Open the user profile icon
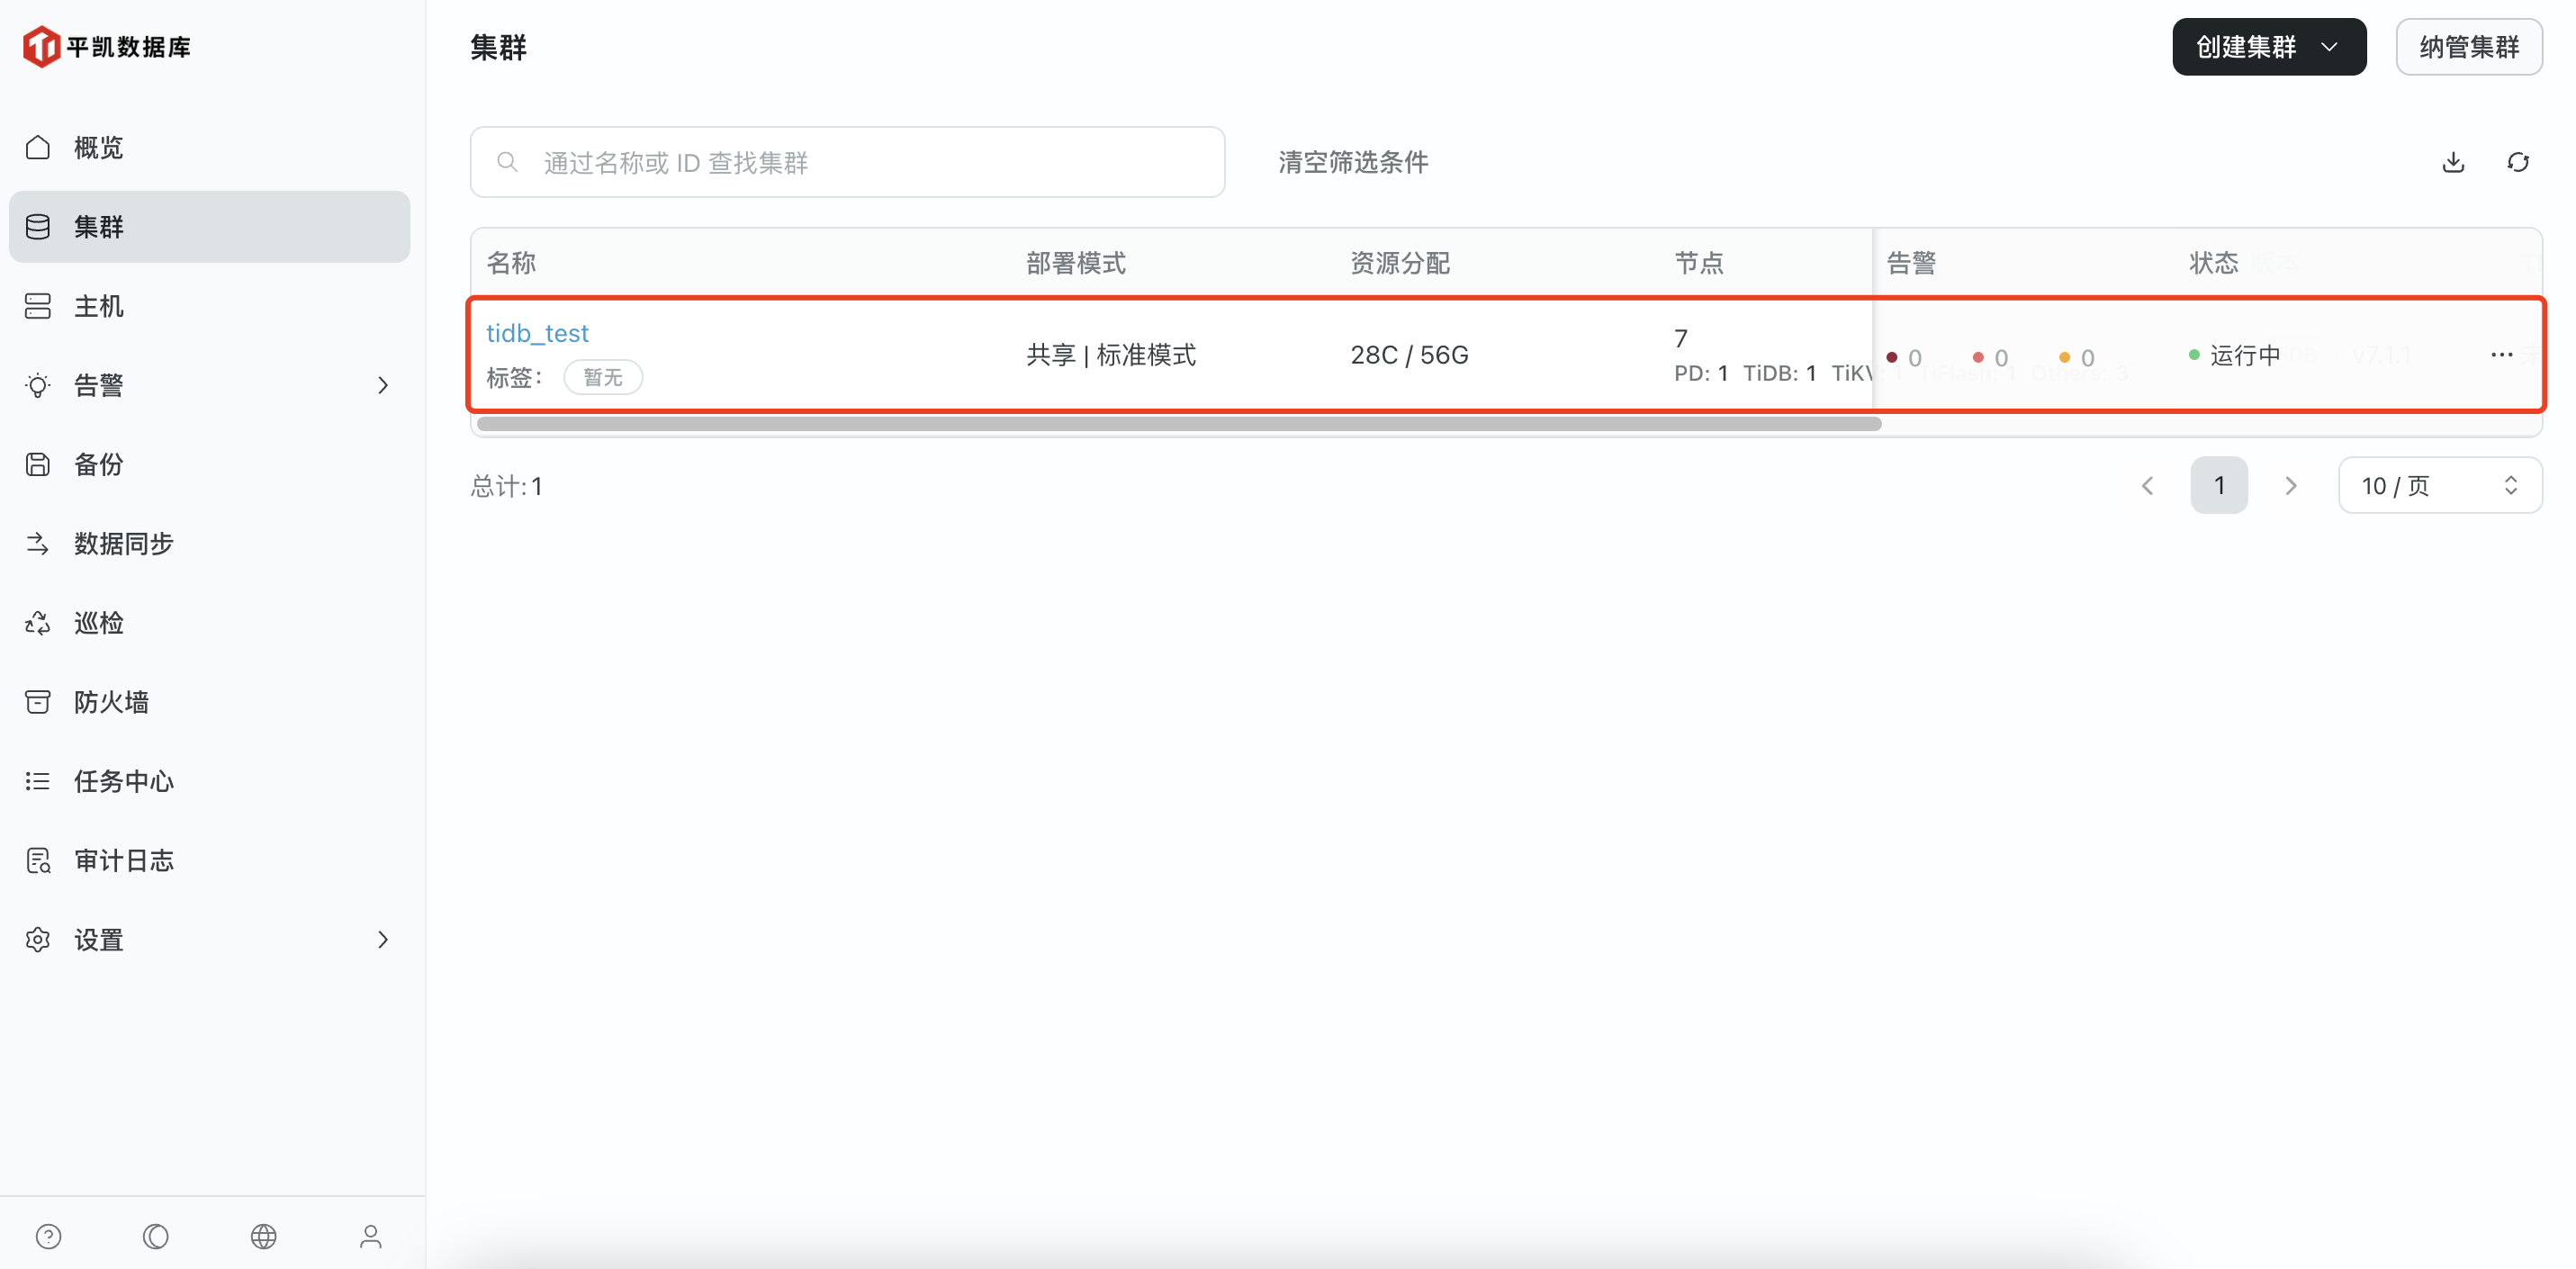Image resolution: width=2576 pixels, height=1269 pixels. pos(371,1237)
